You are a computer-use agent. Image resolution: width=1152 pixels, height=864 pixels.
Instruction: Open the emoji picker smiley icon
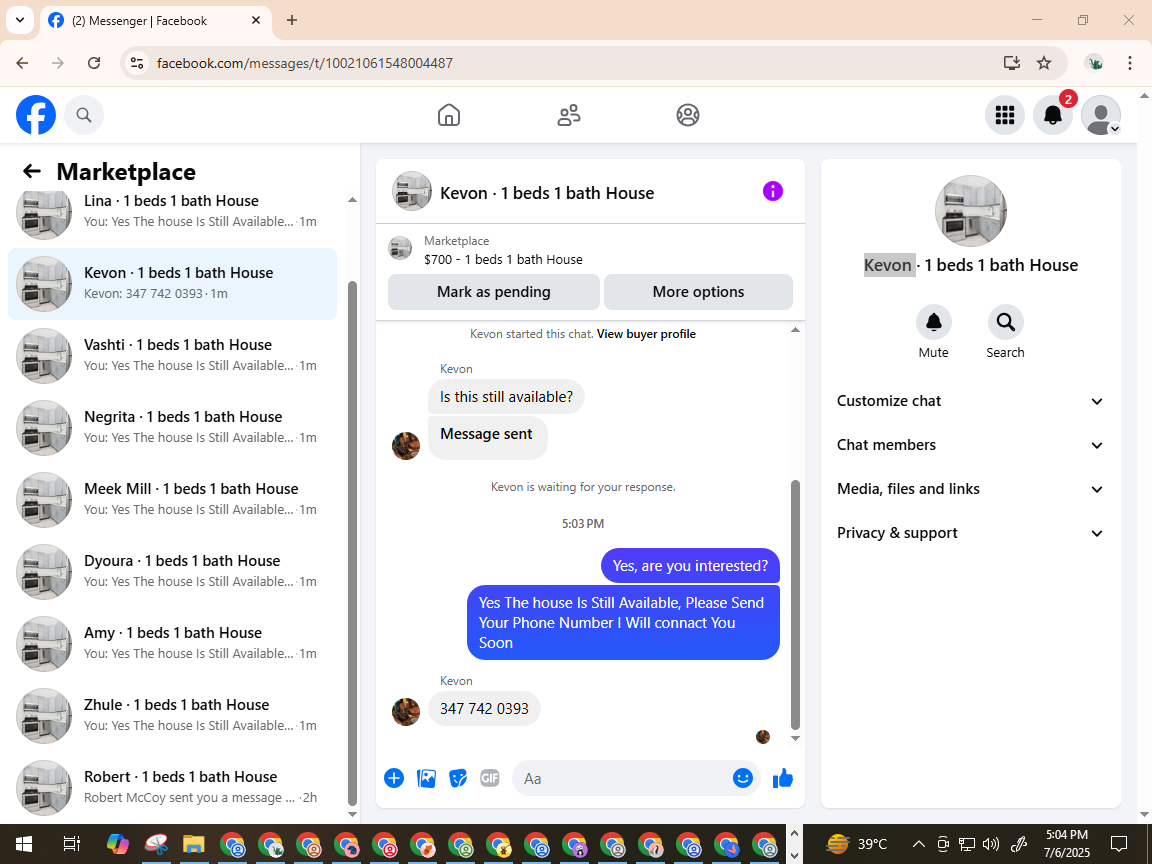(x=743, y=778)
